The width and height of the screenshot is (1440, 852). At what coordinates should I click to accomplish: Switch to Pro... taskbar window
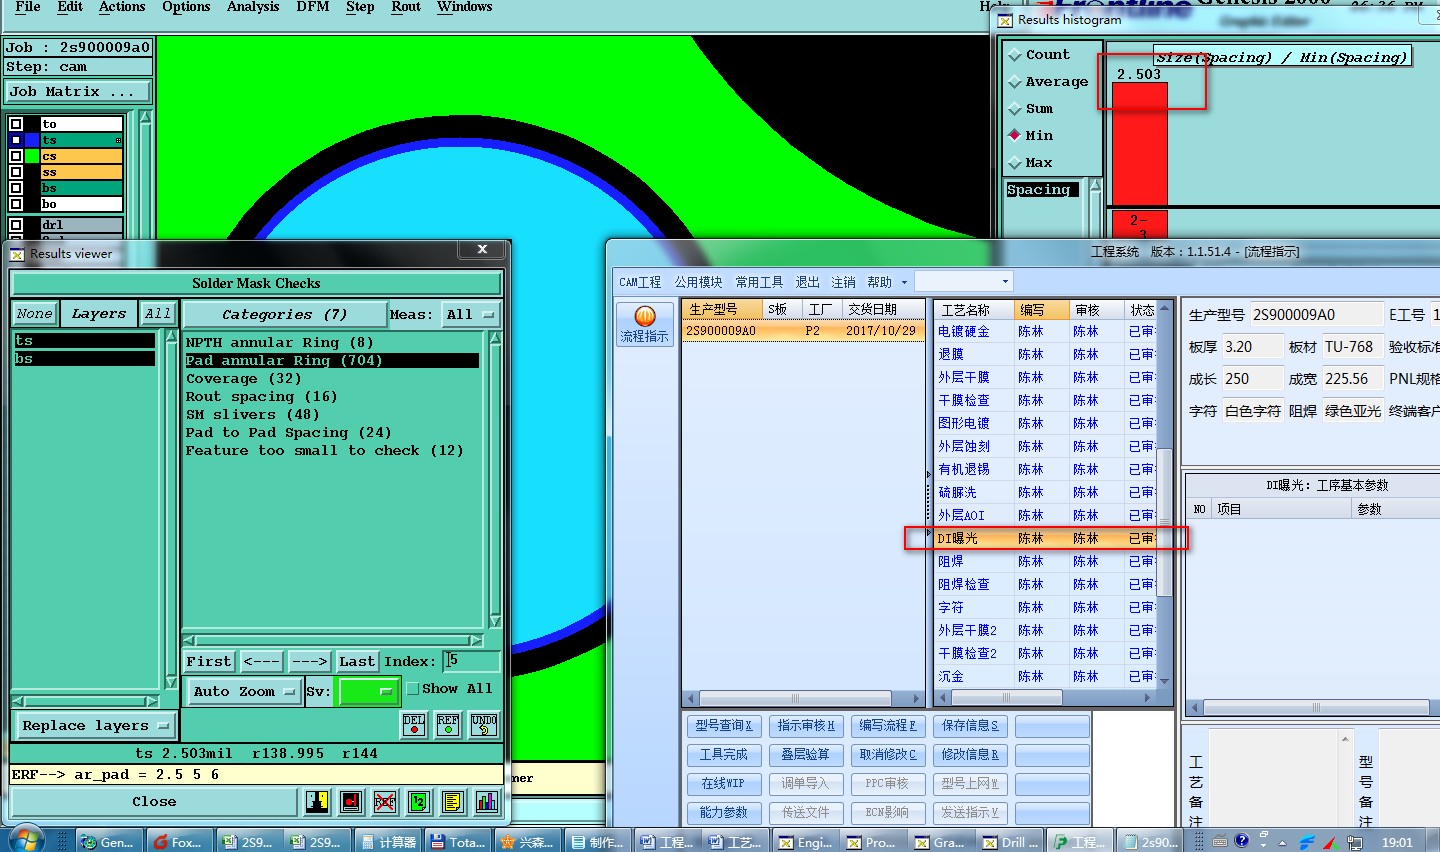pyautogui.click(x=875, y=842)
